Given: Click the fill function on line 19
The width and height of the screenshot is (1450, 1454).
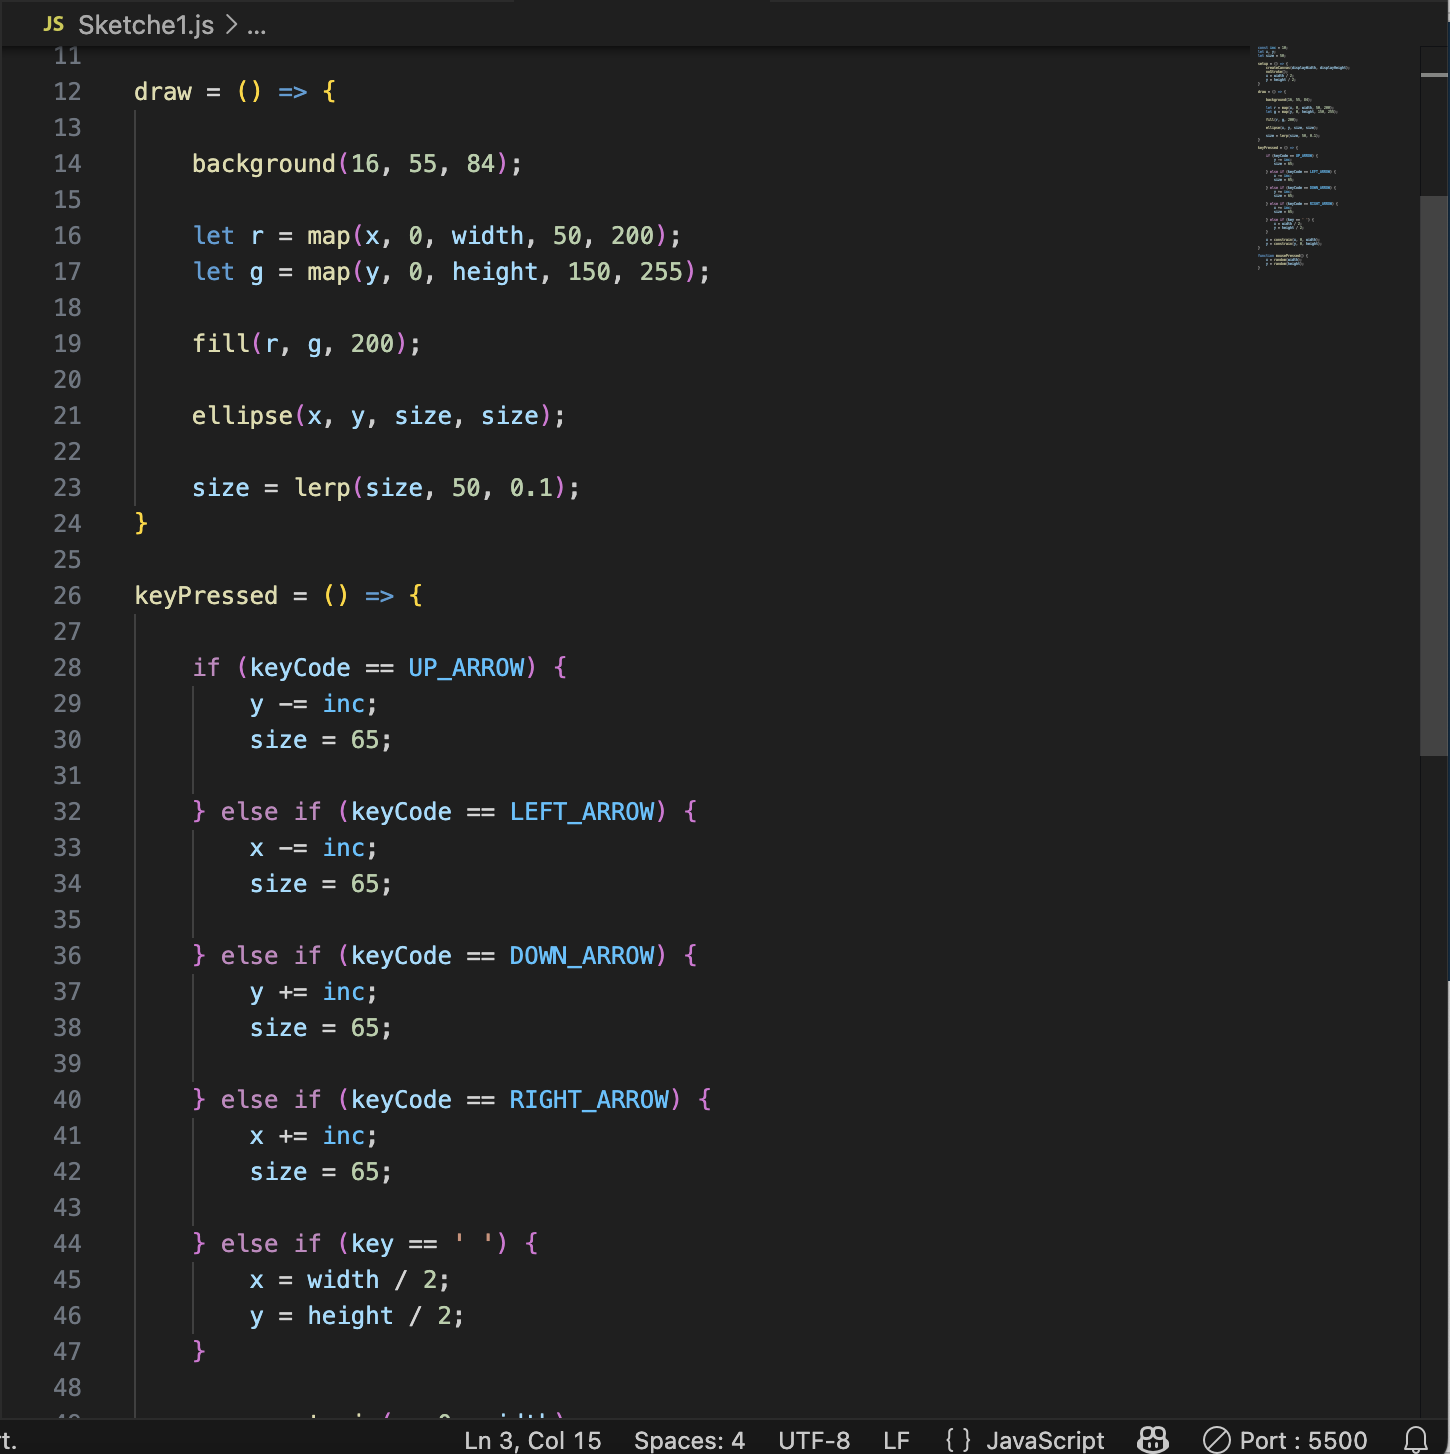Looking at the screenshot, I should (221, 344).
